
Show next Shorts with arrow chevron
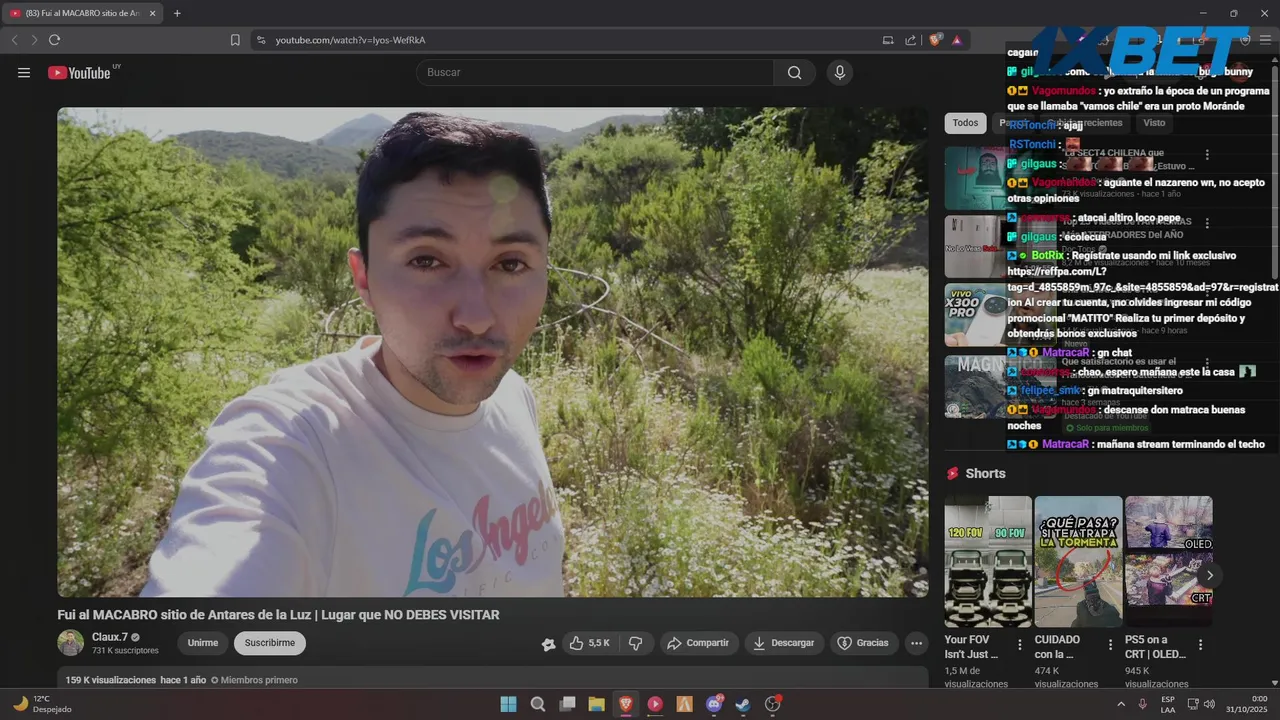pyautogui.click(x=1209, y=575)
